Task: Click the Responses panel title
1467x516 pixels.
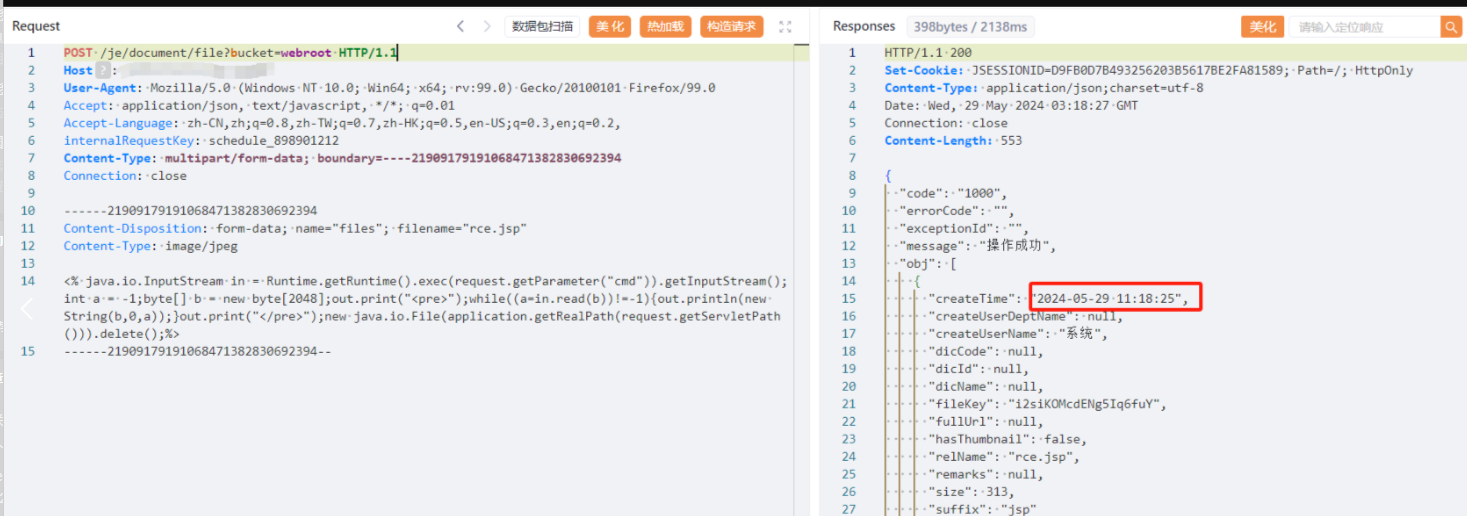Action: click(864, 26)
